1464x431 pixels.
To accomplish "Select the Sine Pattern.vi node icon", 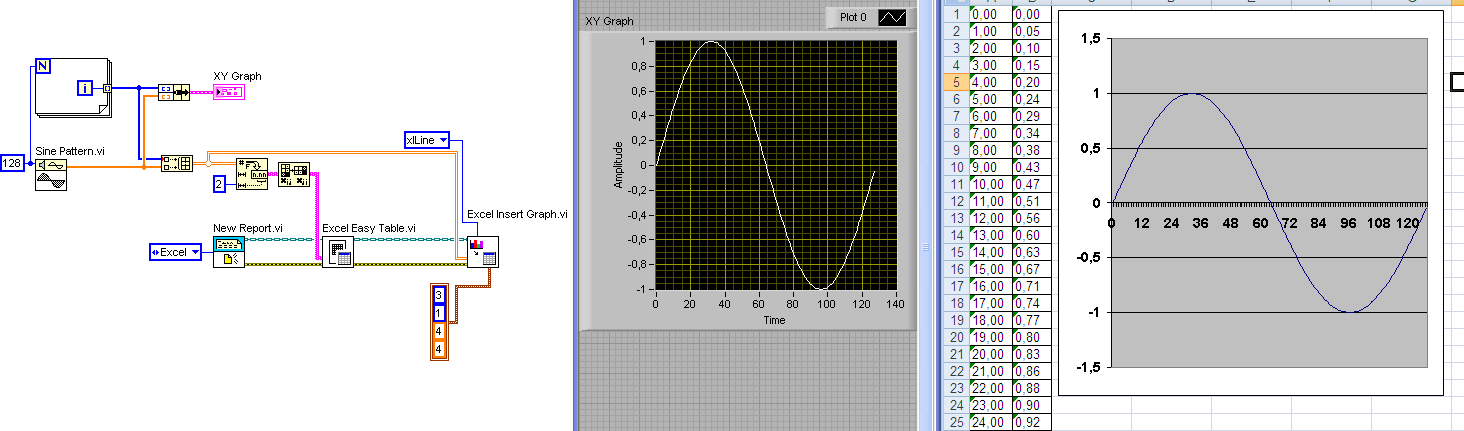I will click(51, 173).
